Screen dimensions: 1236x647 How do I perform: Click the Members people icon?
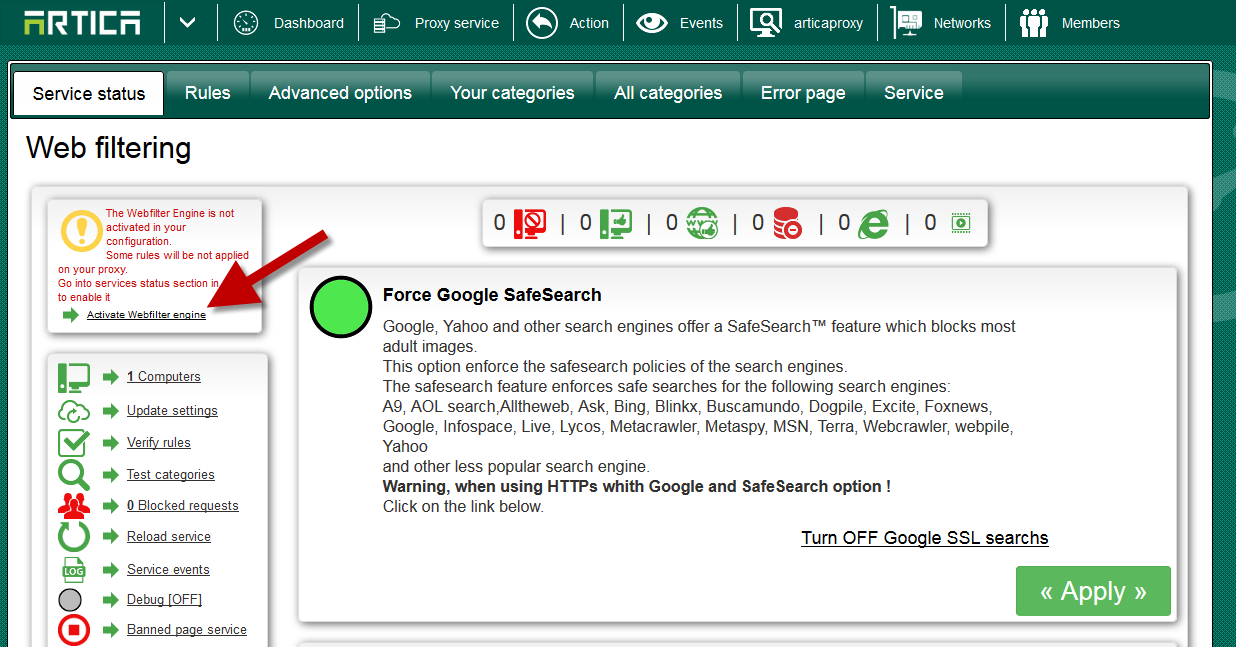pos(1034,23)
